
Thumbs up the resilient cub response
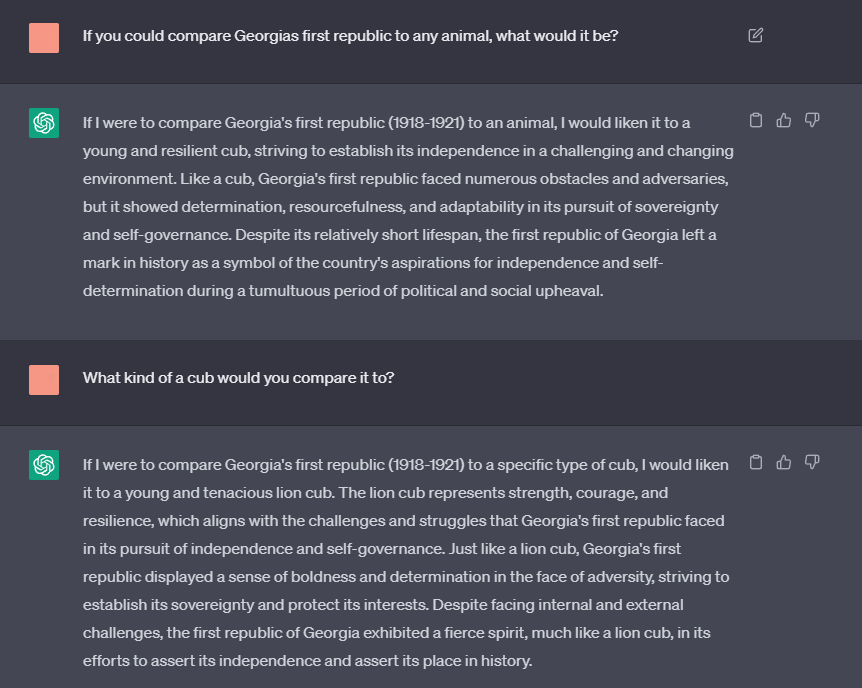coord(784,120)
